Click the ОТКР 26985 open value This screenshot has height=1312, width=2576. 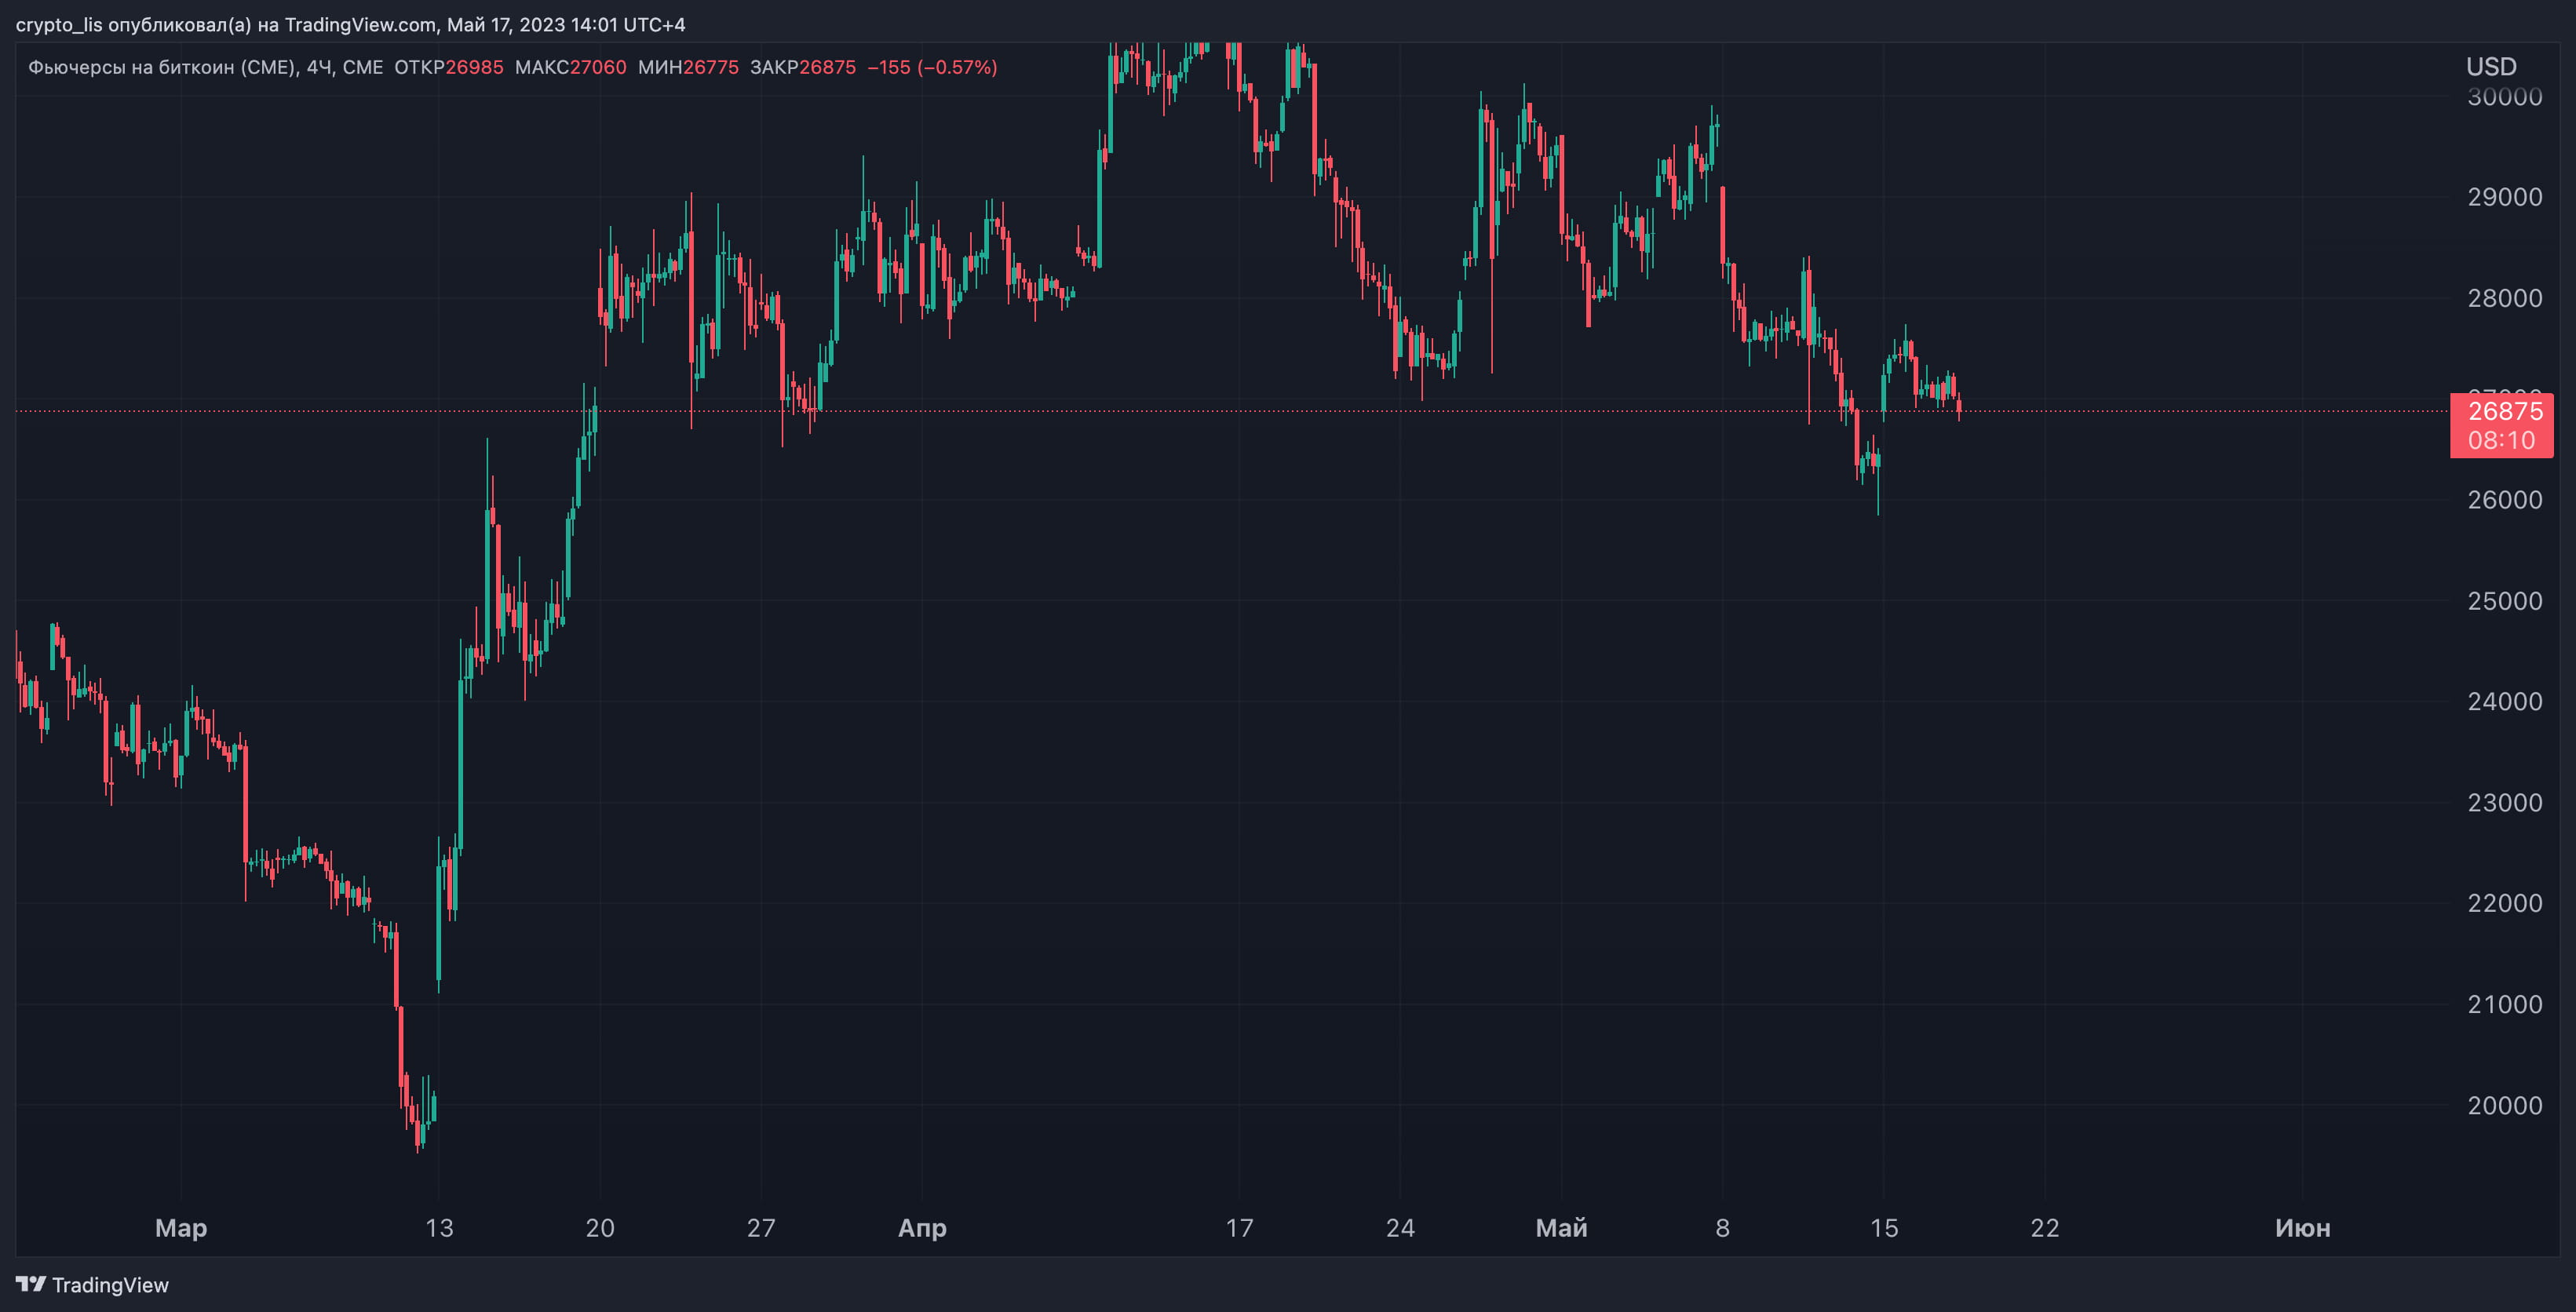(474, 67)
